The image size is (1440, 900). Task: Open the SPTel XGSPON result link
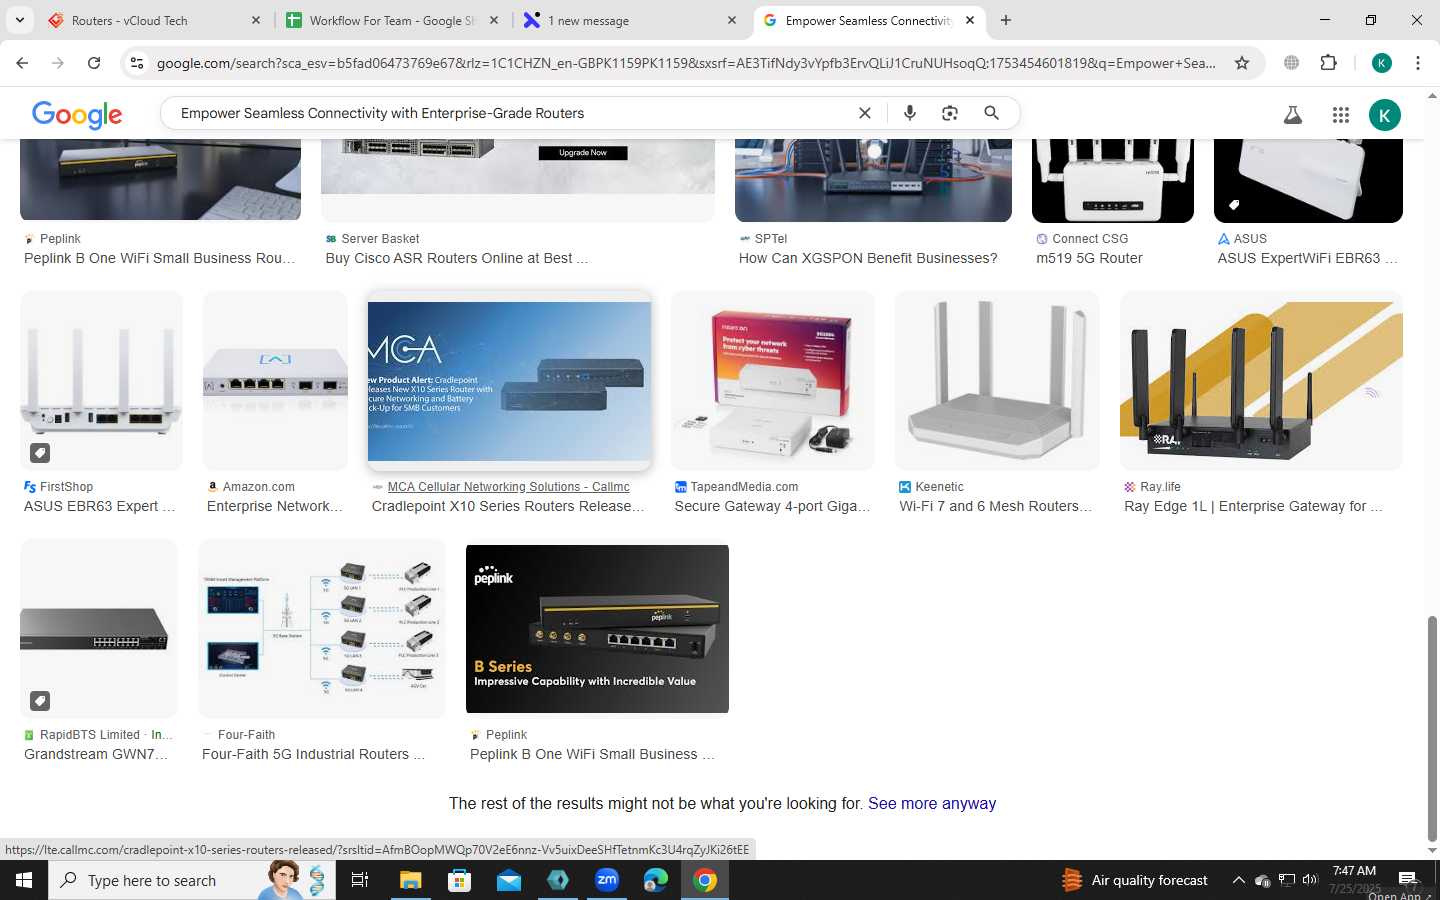(x=868, y=258)
